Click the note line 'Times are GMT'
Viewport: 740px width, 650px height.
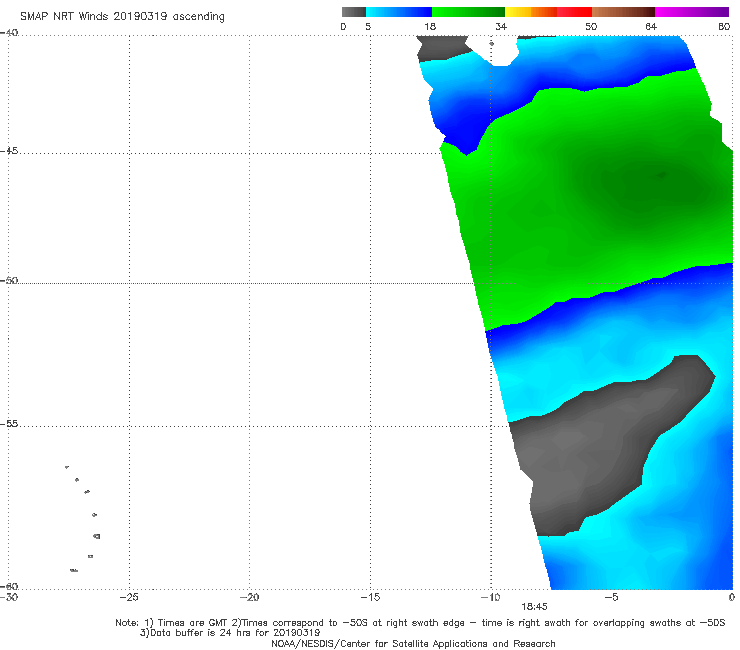[193, 623]
